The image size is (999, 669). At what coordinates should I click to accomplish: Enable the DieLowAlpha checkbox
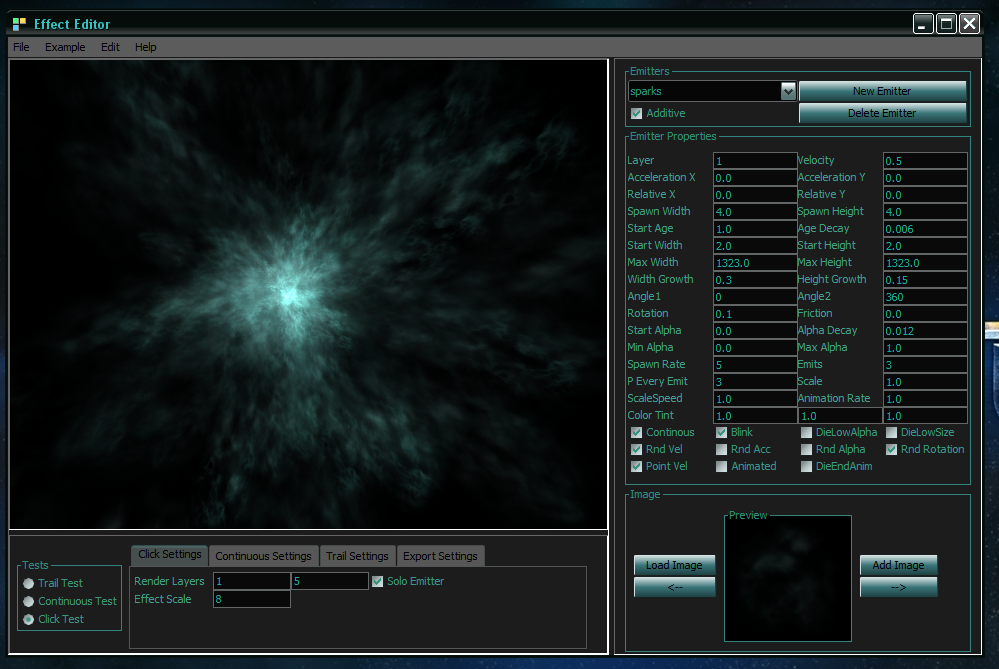(x=807, y=432)
